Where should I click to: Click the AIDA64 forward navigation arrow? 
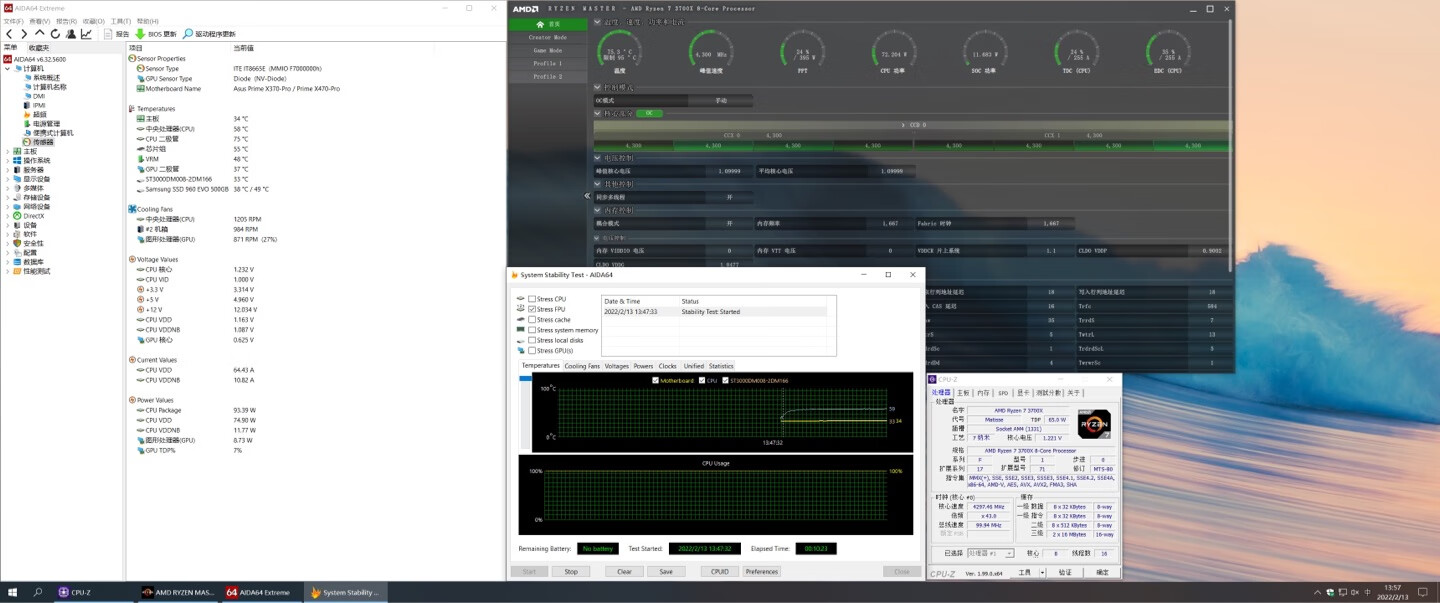(24, 34)
